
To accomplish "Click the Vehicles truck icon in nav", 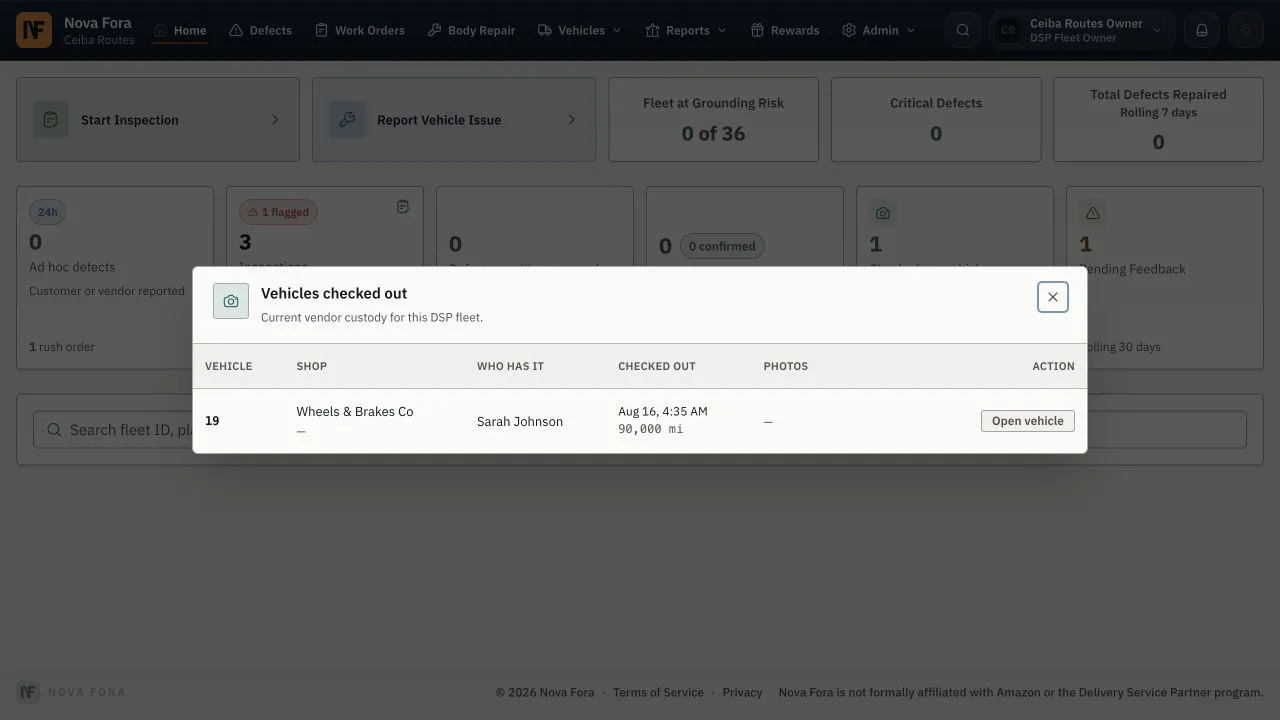I will click(x=544, y=30).
